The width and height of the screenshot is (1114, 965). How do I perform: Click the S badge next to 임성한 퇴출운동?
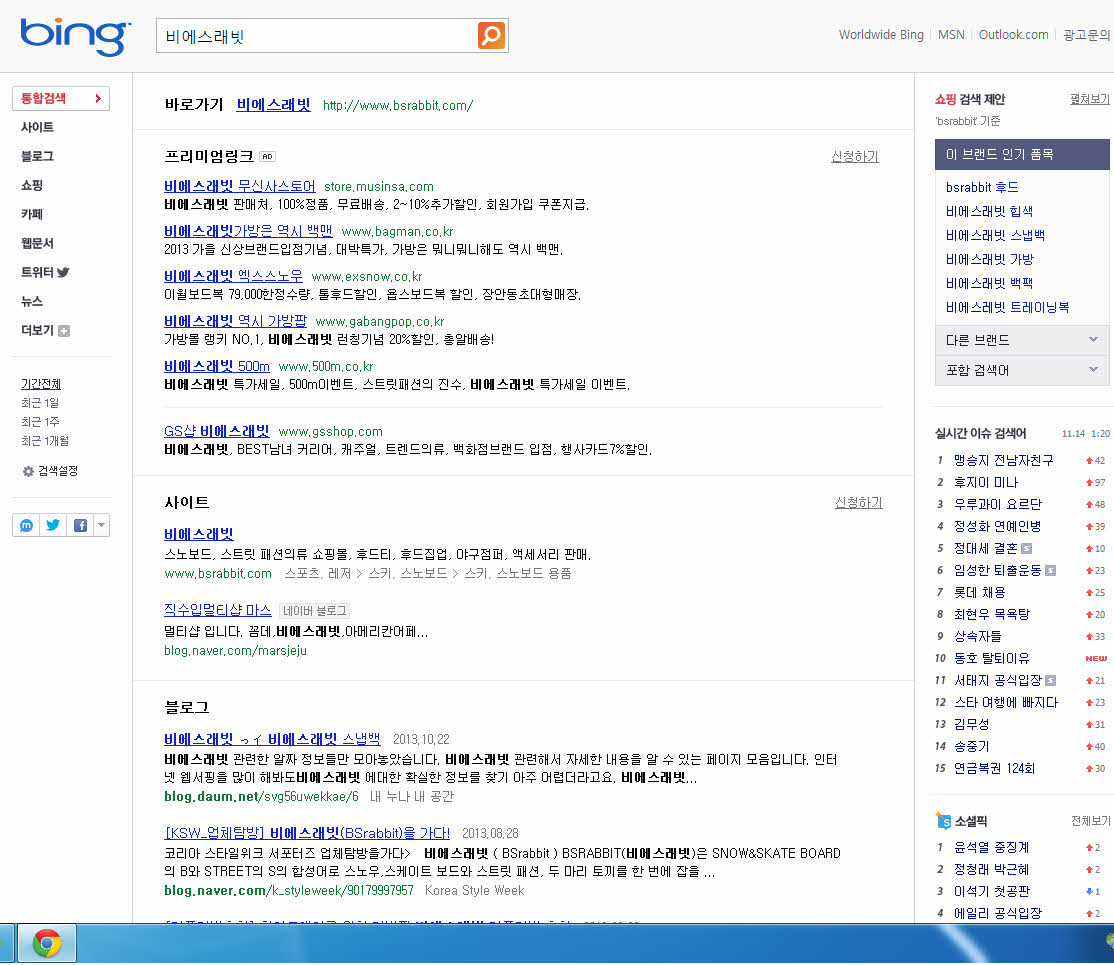(x=1051, y=571)
